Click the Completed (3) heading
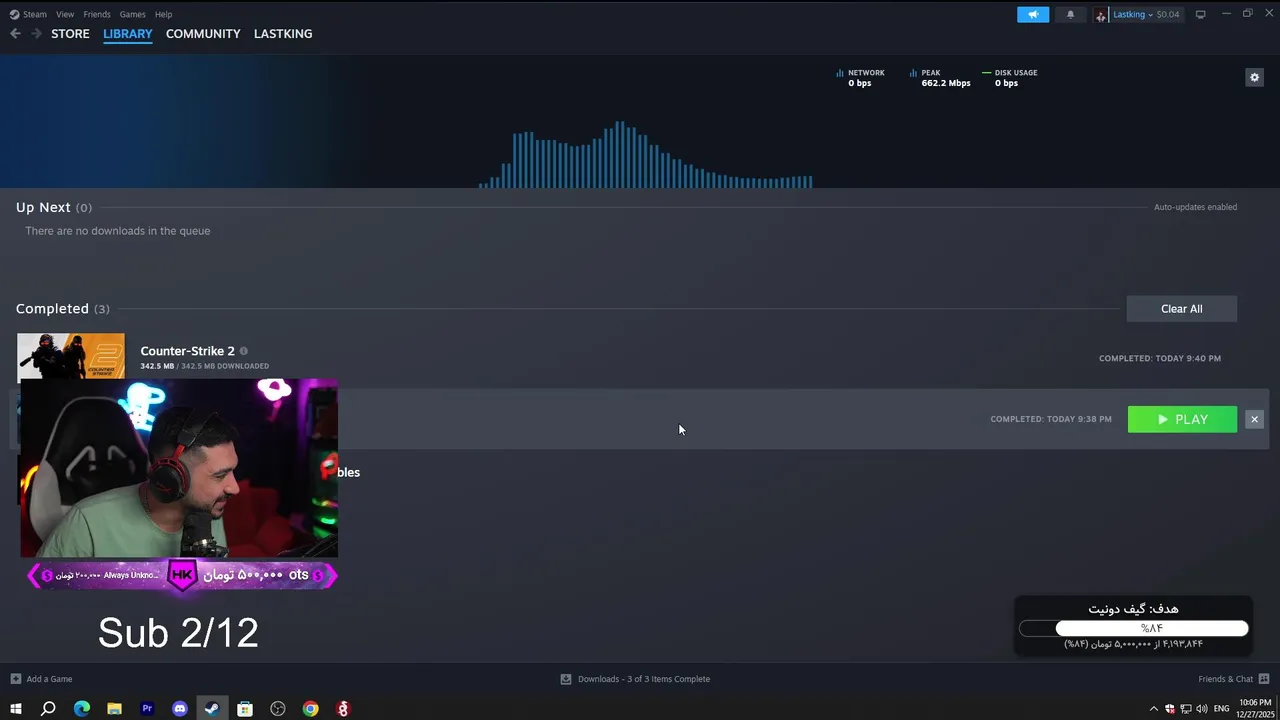This screenshot has width=1280, height=720. (x=62, y=308)
